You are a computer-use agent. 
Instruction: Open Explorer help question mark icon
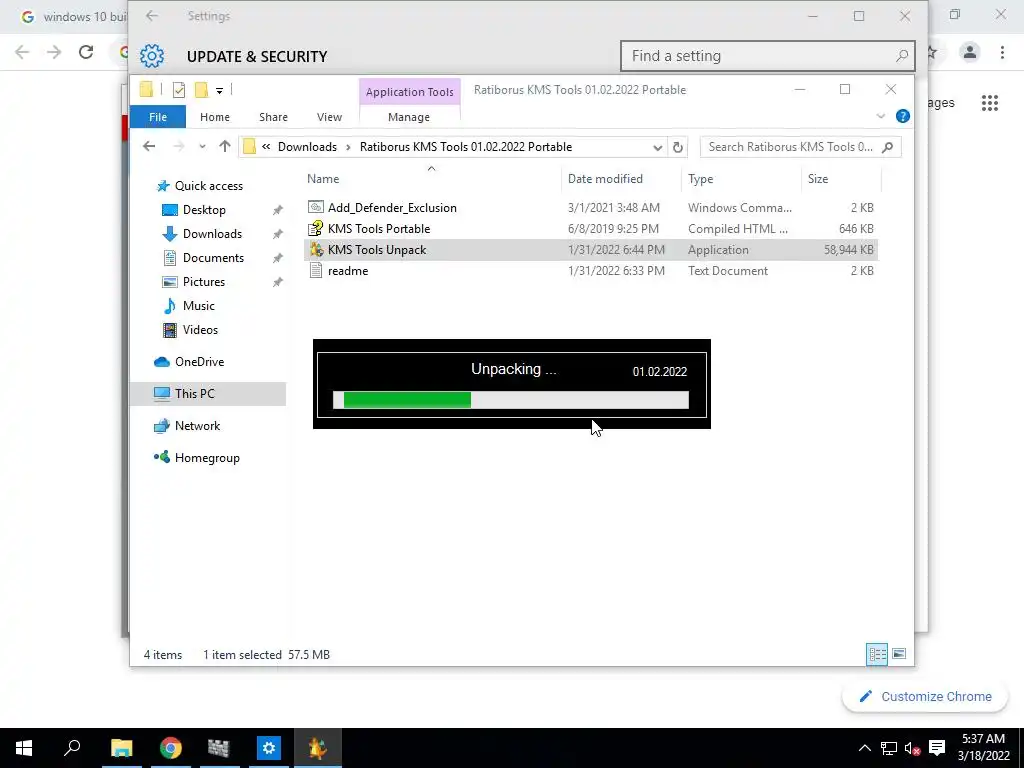pos(903,116)
